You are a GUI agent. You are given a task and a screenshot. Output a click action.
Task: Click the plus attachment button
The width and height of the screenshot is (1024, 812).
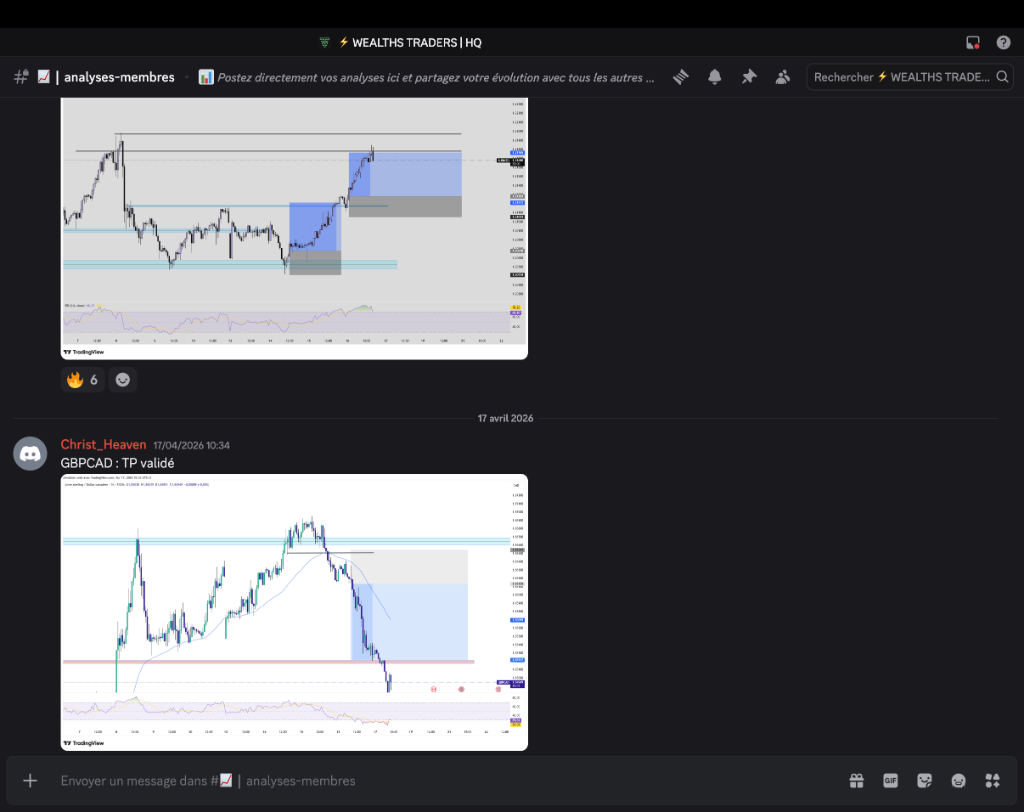[x=30, y=781]
